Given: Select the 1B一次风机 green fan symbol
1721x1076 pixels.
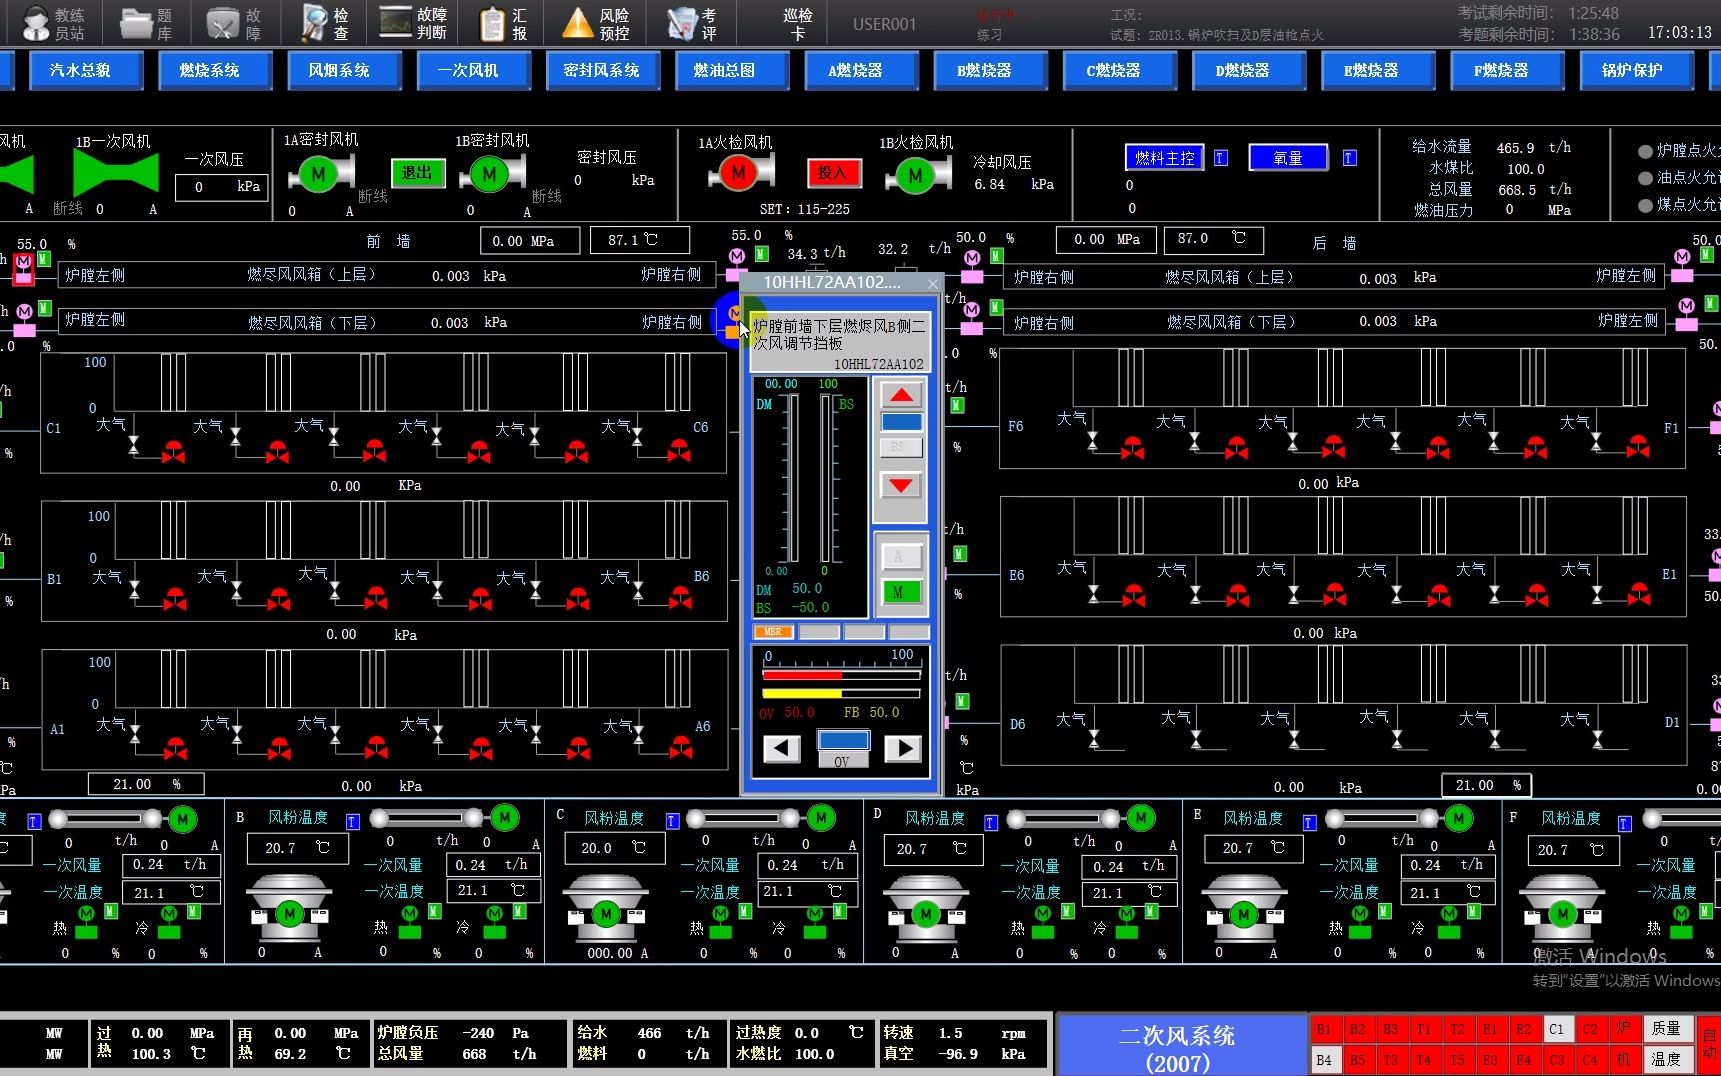Looking at the screenshot, I should pyautogui.click(x=116, y=173).
